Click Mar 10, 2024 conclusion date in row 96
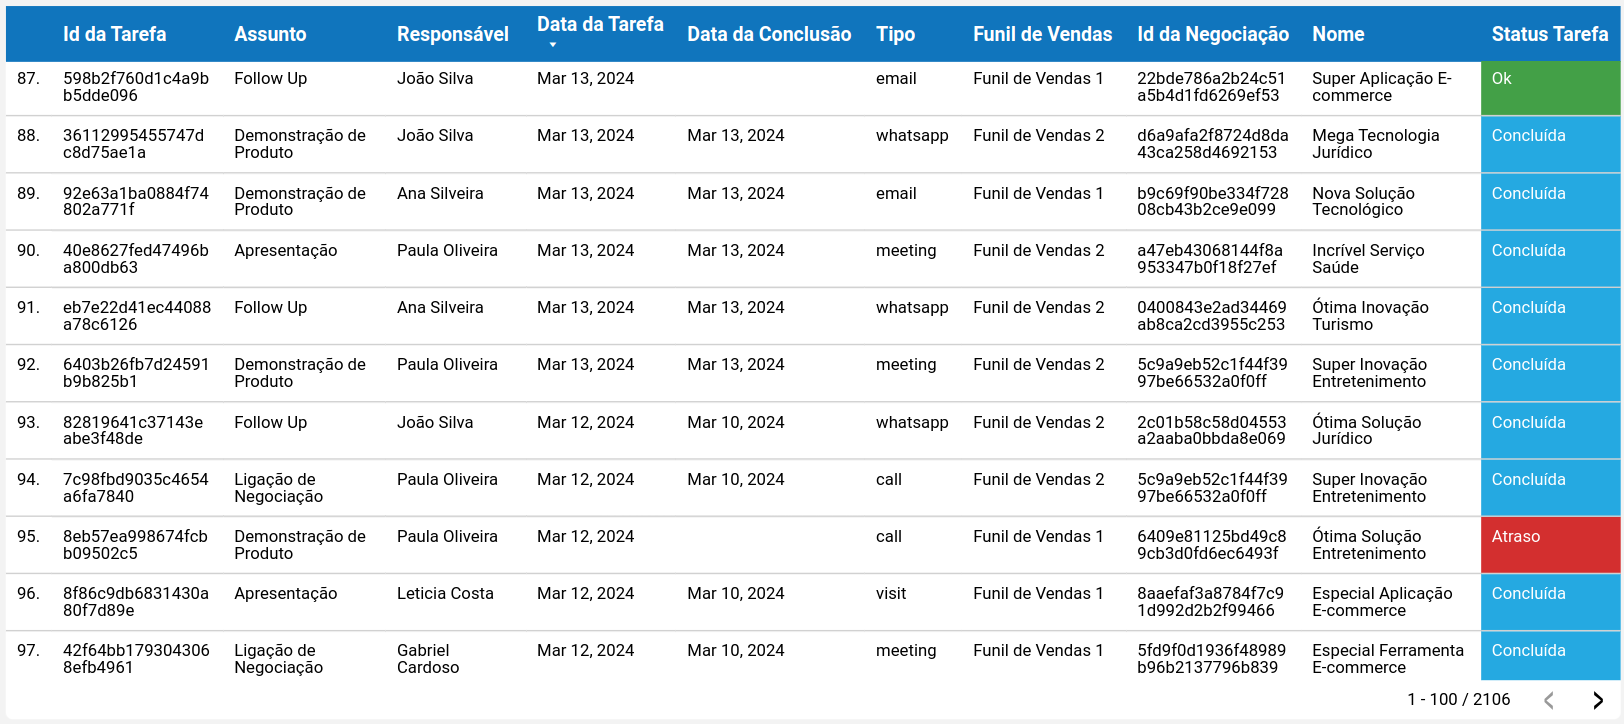The image size is (1624, 724). (736, 594)
